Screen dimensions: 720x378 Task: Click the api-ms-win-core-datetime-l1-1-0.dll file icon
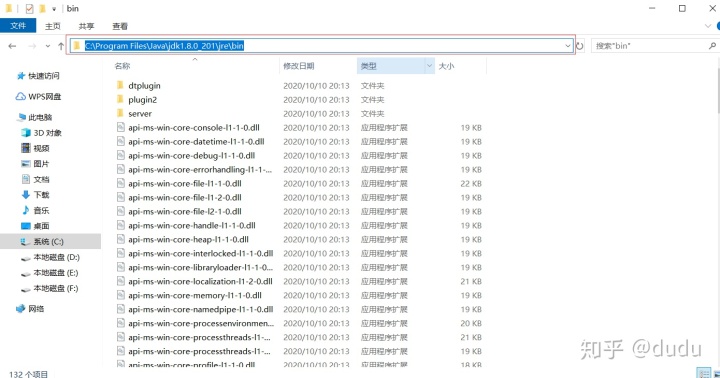[120, 141]
